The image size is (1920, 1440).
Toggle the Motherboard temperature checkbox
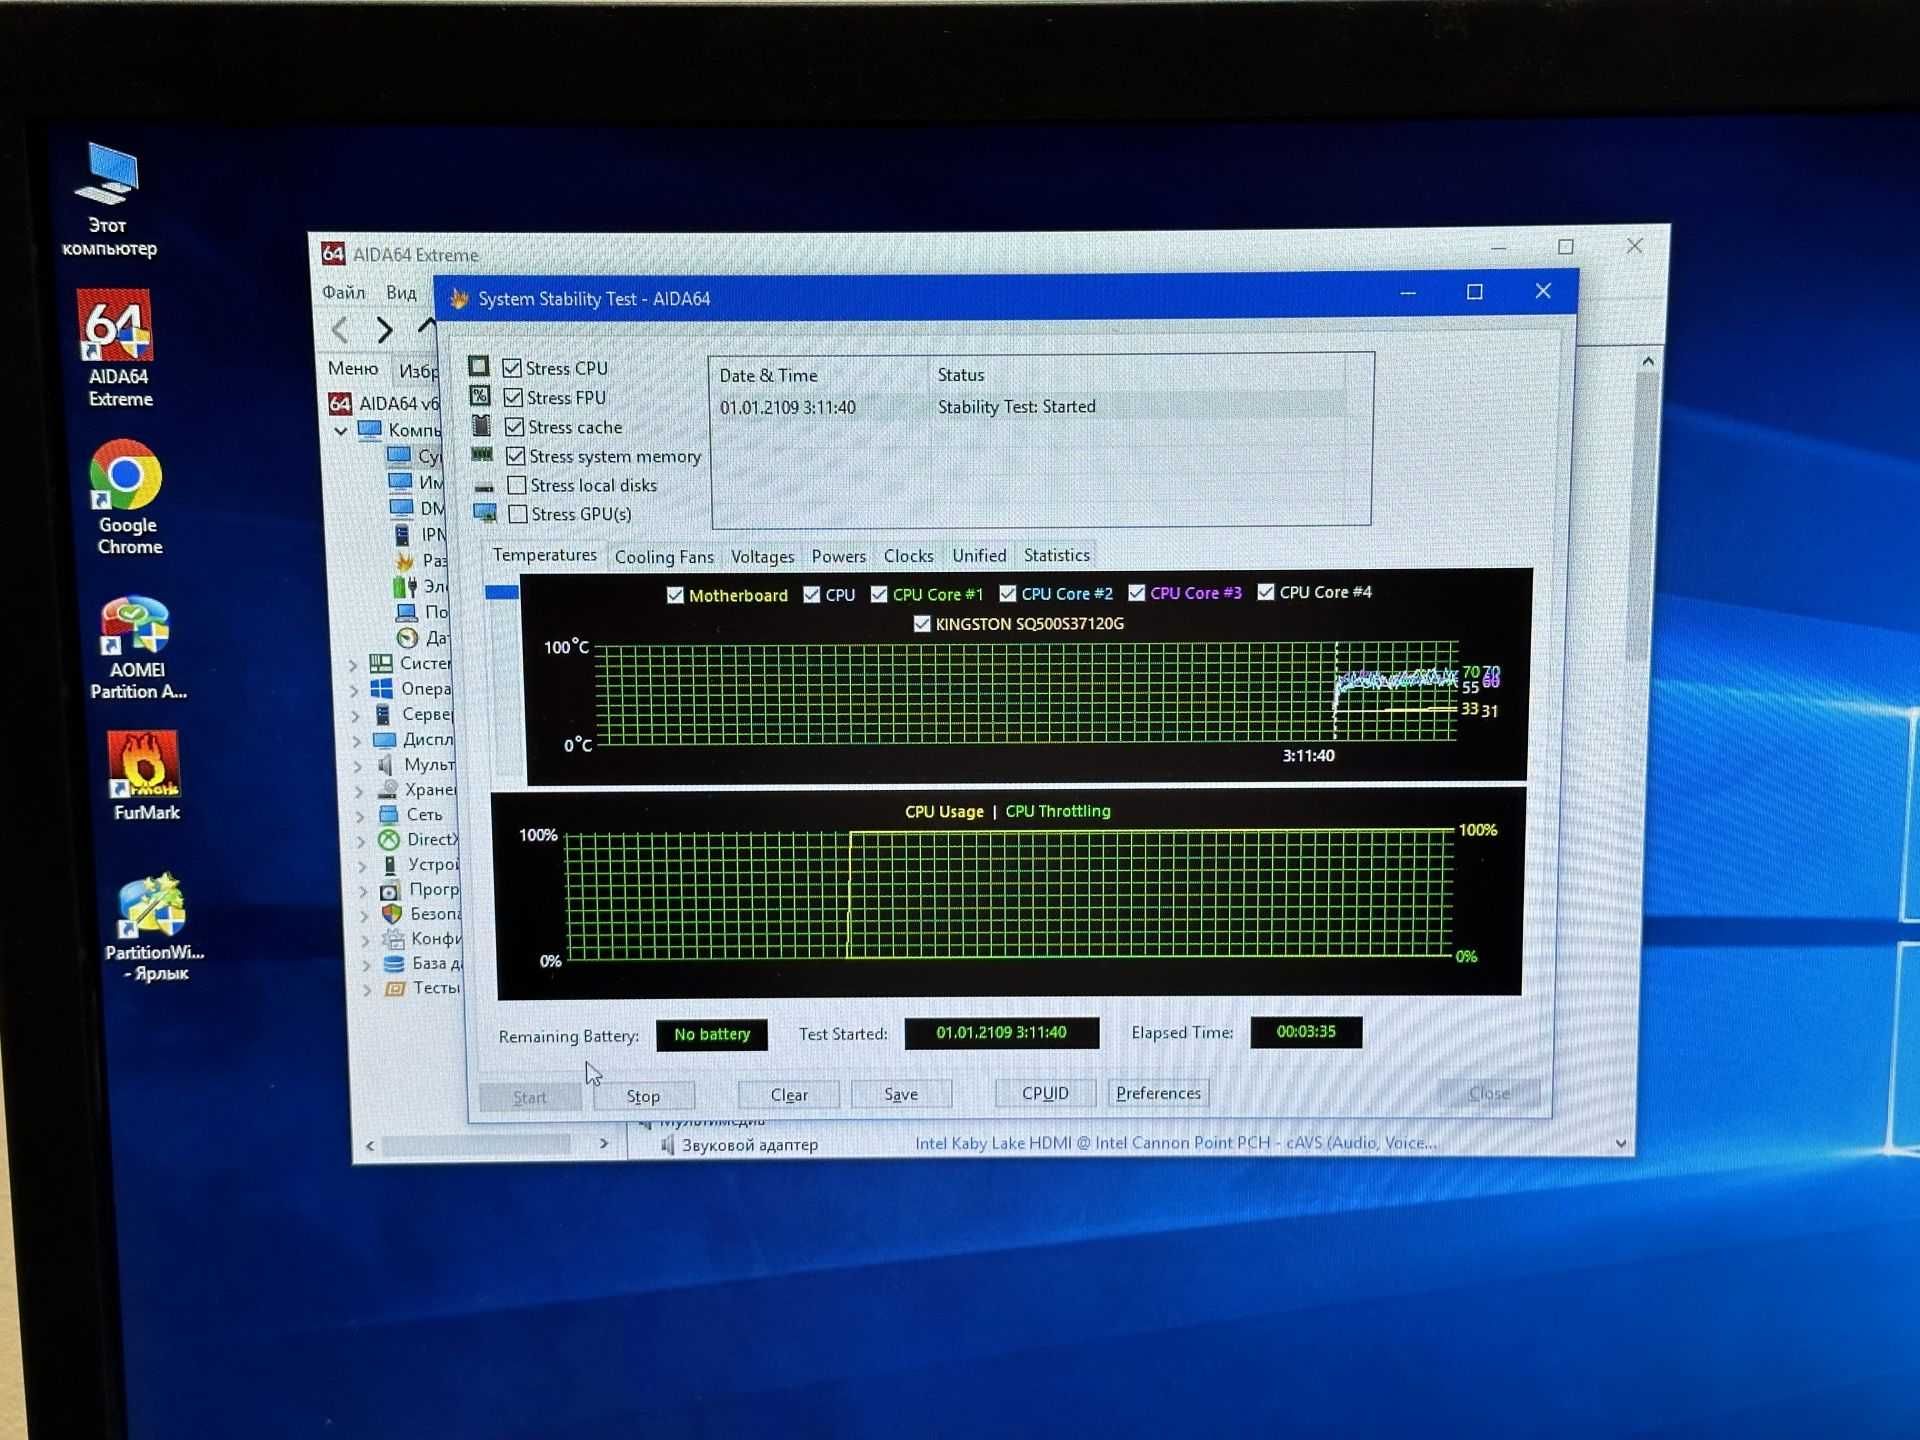pyautogui.click(x=675, y=595)
